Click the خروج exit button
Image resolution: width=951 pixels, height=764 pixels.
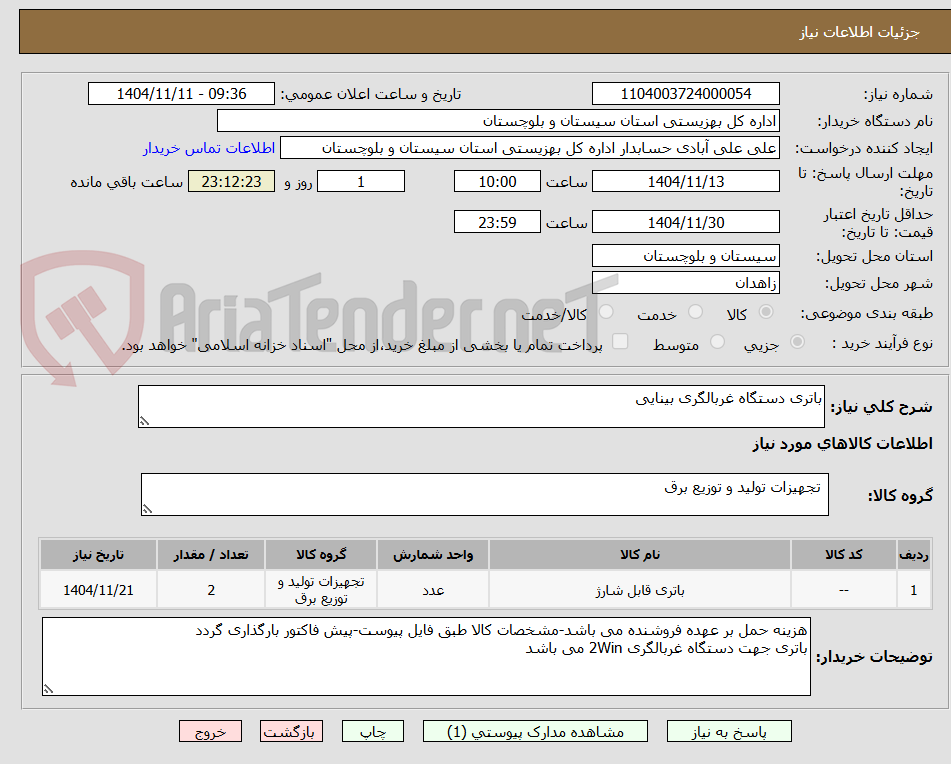[x=210, y=731]
